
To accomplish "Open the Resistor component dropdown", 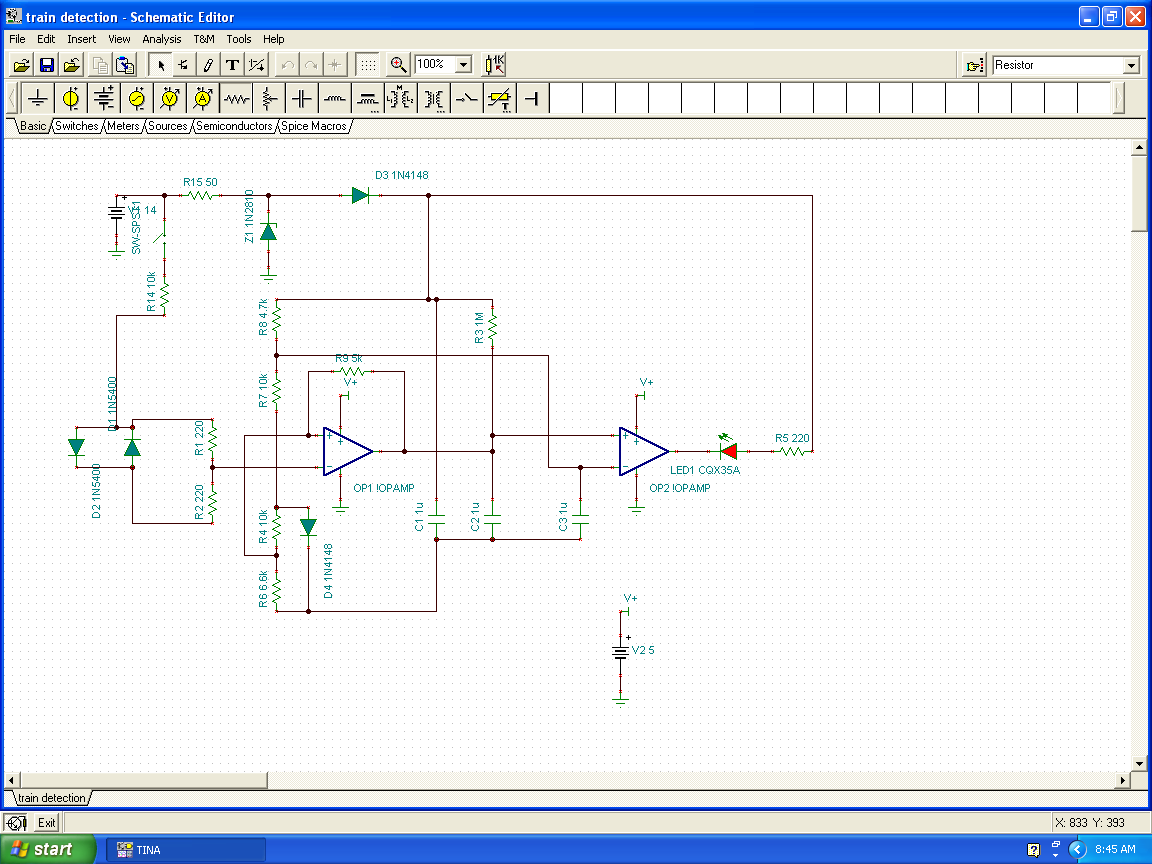I will (1131, 65).
